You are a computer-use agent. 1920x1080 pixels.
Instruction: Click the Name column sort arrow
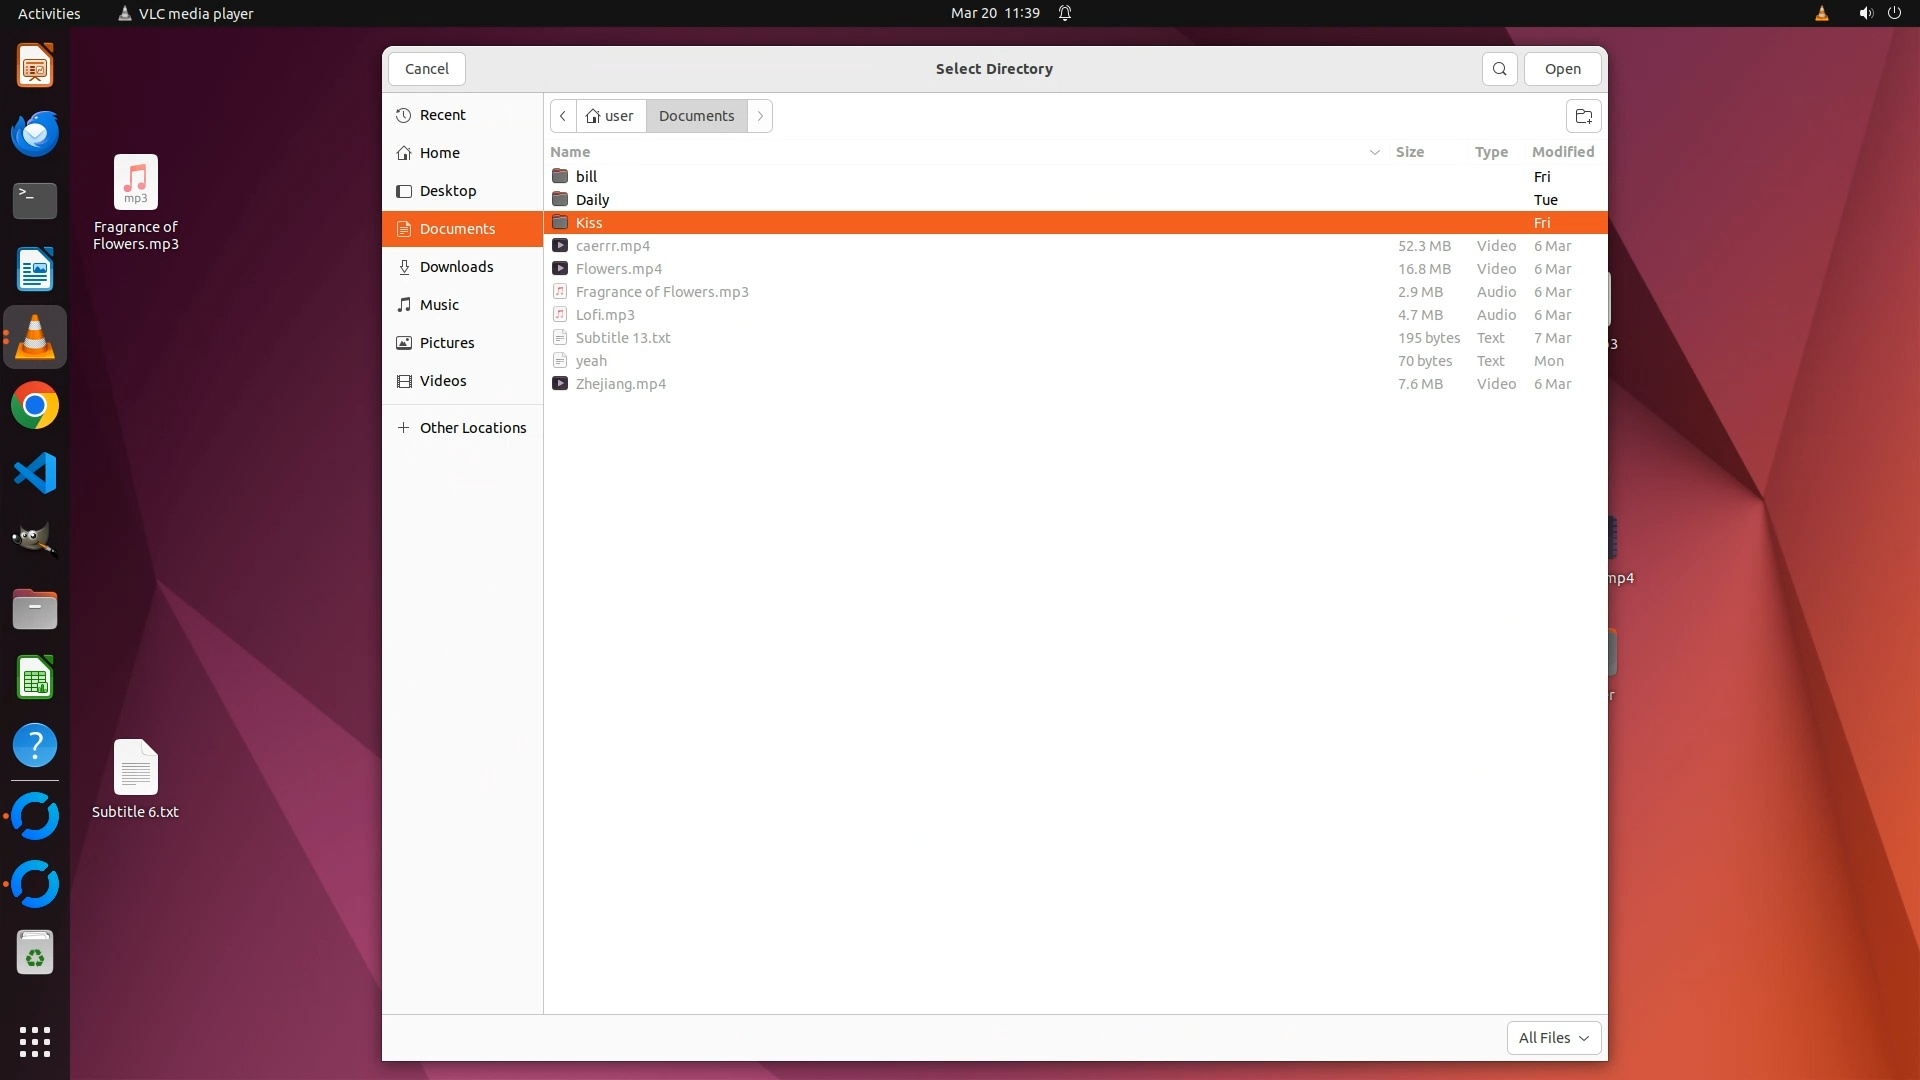pyautogui.click(x=1374, y=152)
